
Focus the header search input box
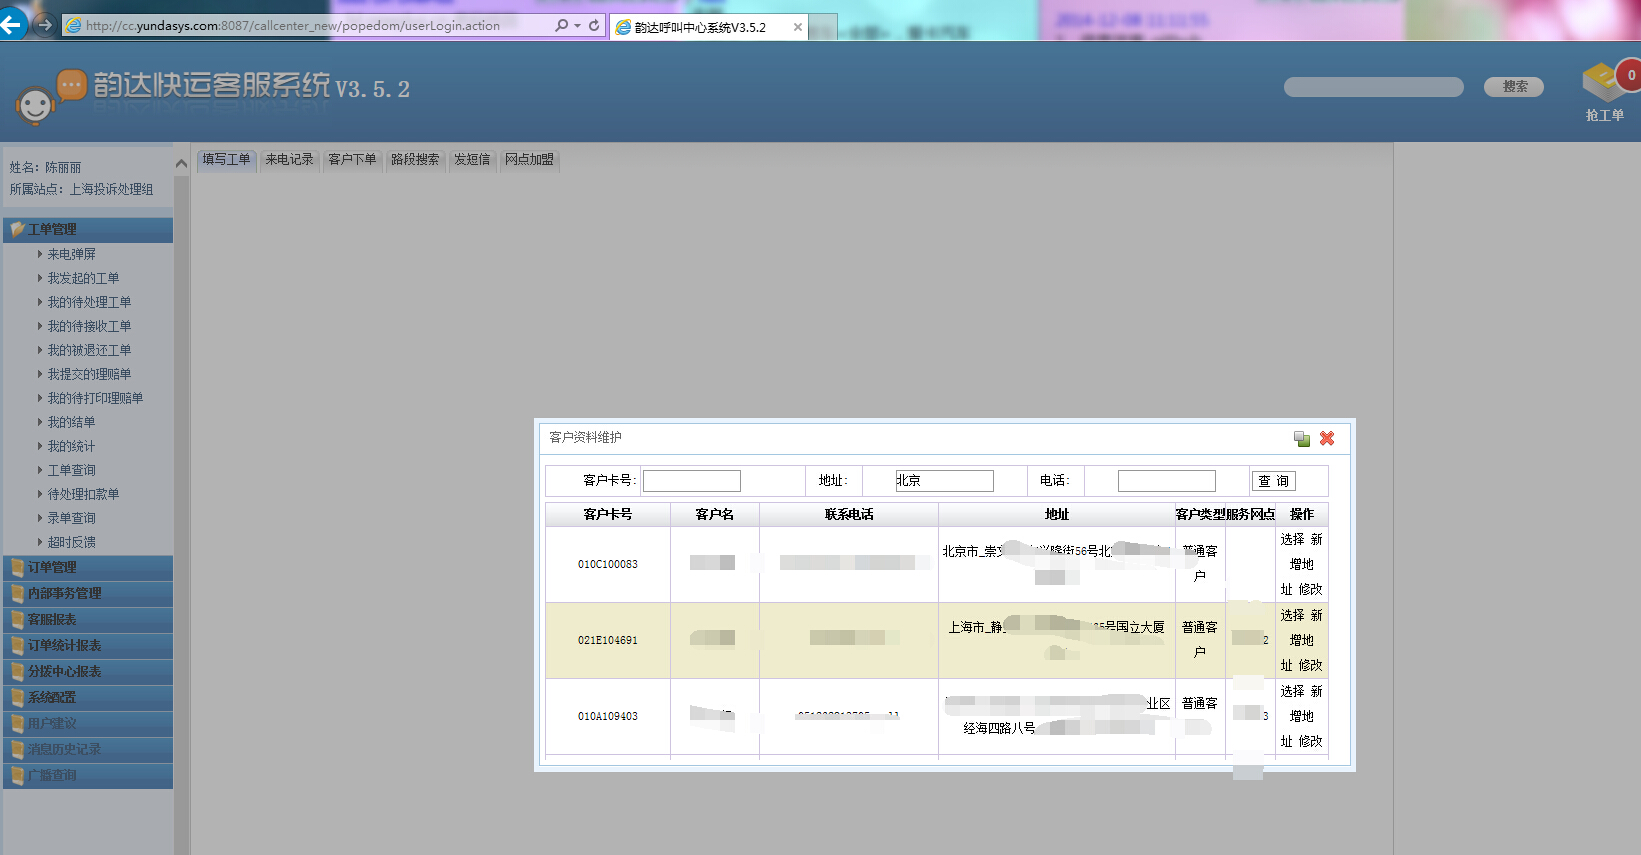tap(1374, 87)
